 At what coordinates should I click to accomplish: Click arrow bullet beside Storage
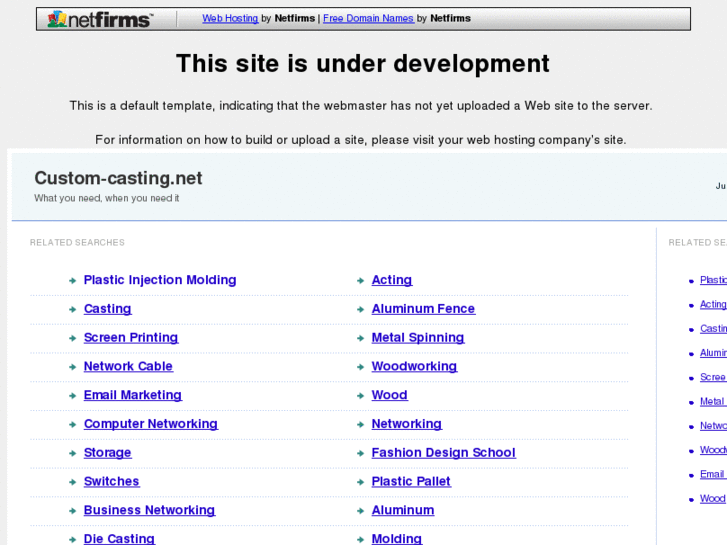pyautogui.click(x=73, y=454)
